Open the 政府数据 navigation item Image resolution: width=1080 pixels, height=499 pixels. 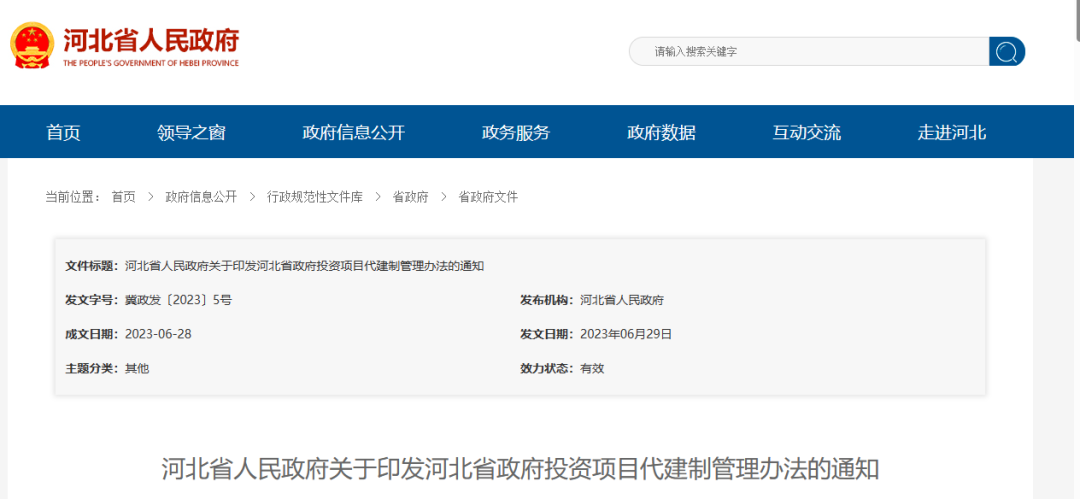[661, 132]
